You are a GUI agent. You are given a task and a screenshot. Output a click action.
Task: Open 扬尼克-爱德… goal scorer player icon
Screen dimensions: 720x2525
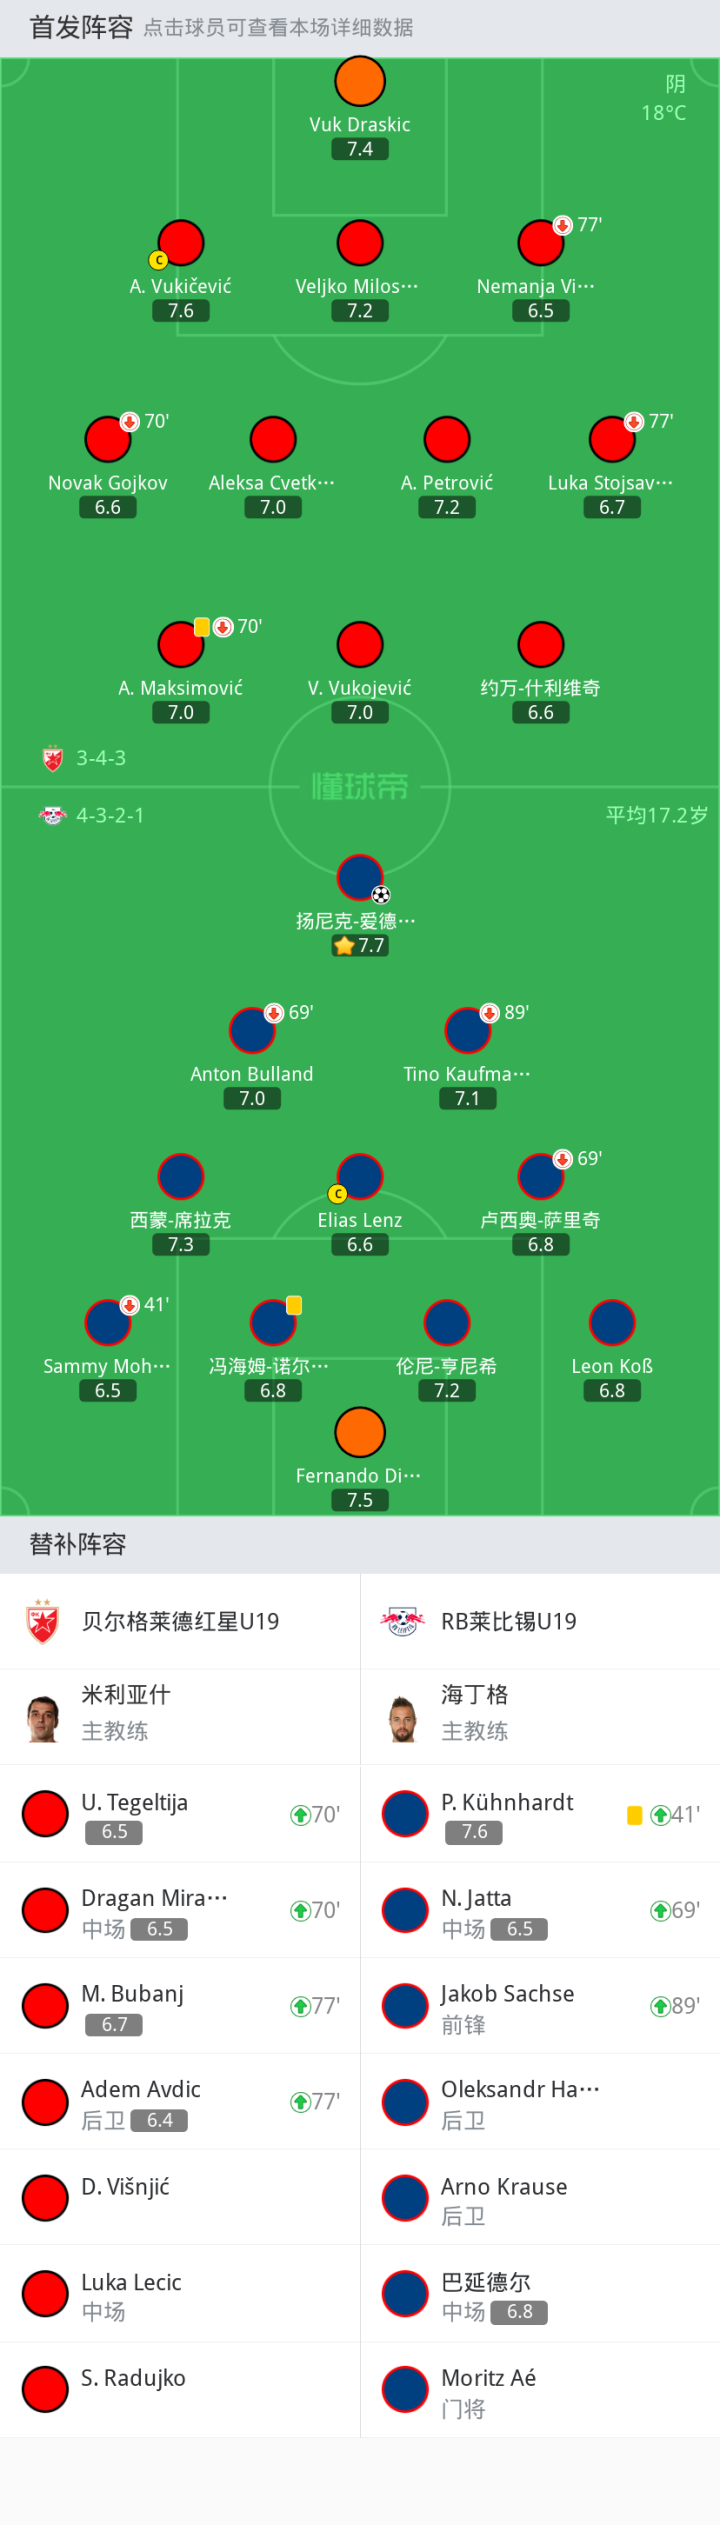click(360, 878)
